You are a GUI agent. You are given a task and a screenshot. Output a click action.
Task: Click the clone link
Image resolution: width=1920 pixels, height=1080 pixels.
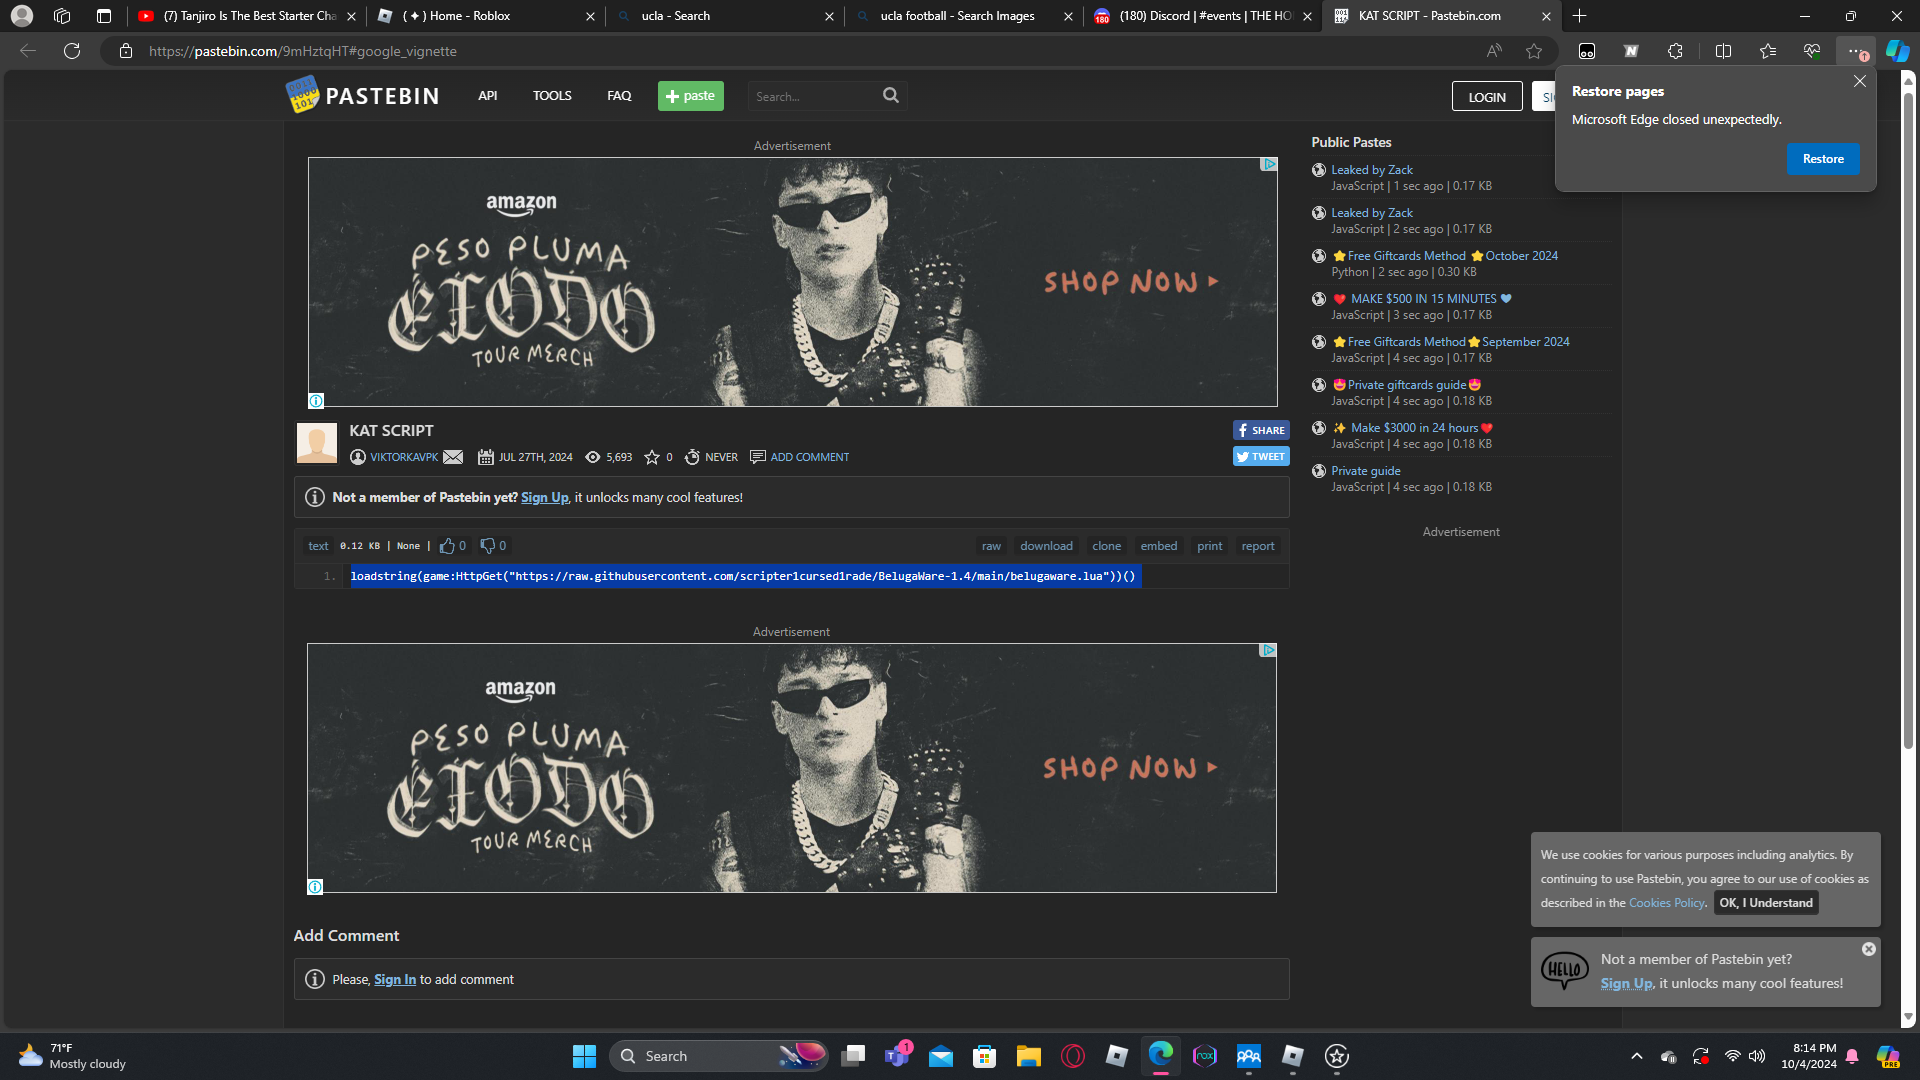point(1106,546)
